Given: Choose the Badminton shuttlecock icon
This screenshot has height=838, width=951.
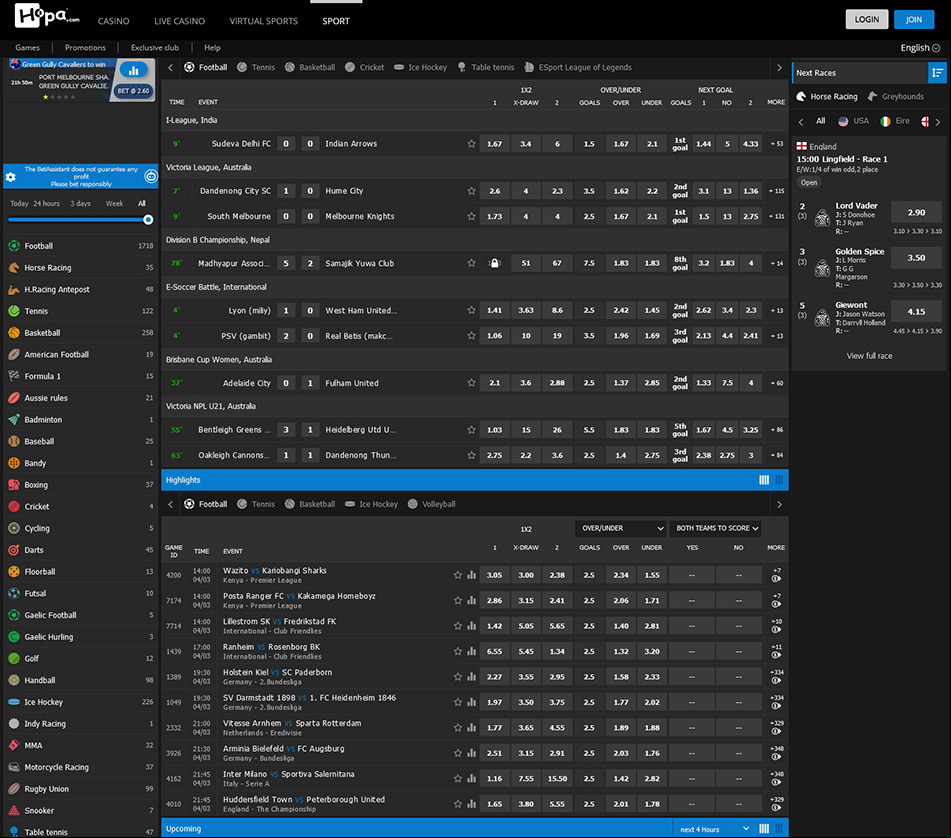Looking at the screenshot, I should pos(14,420).
